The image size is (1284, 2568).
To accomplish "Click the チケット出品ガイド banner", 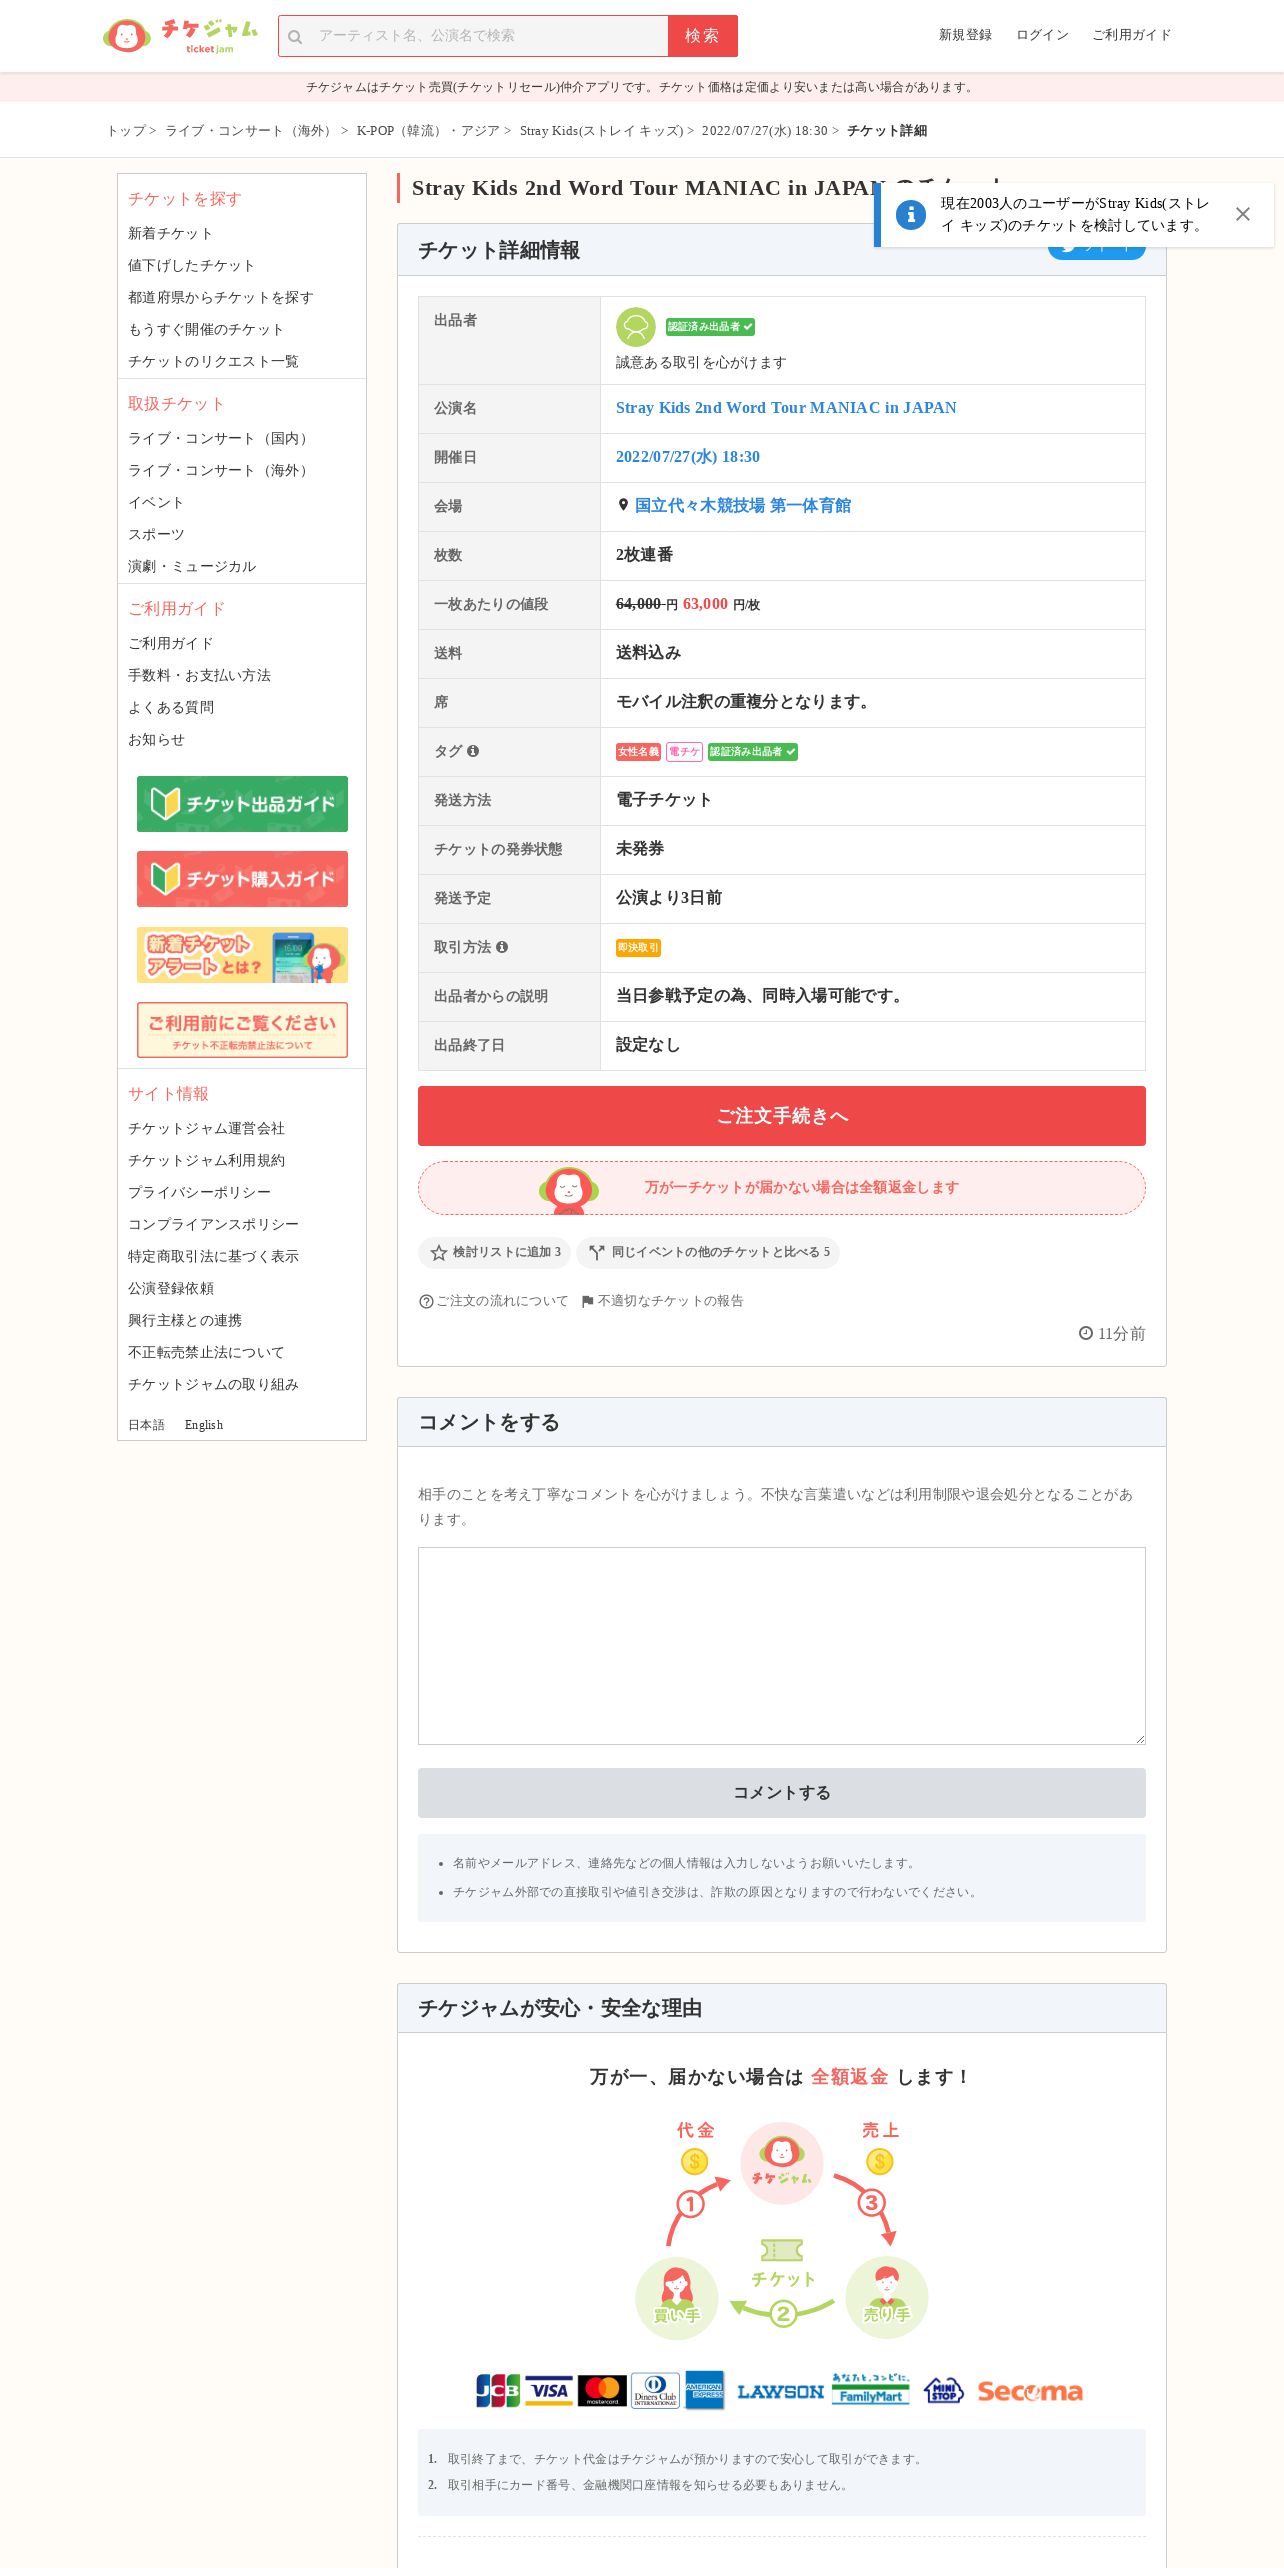I will point(242,804).
